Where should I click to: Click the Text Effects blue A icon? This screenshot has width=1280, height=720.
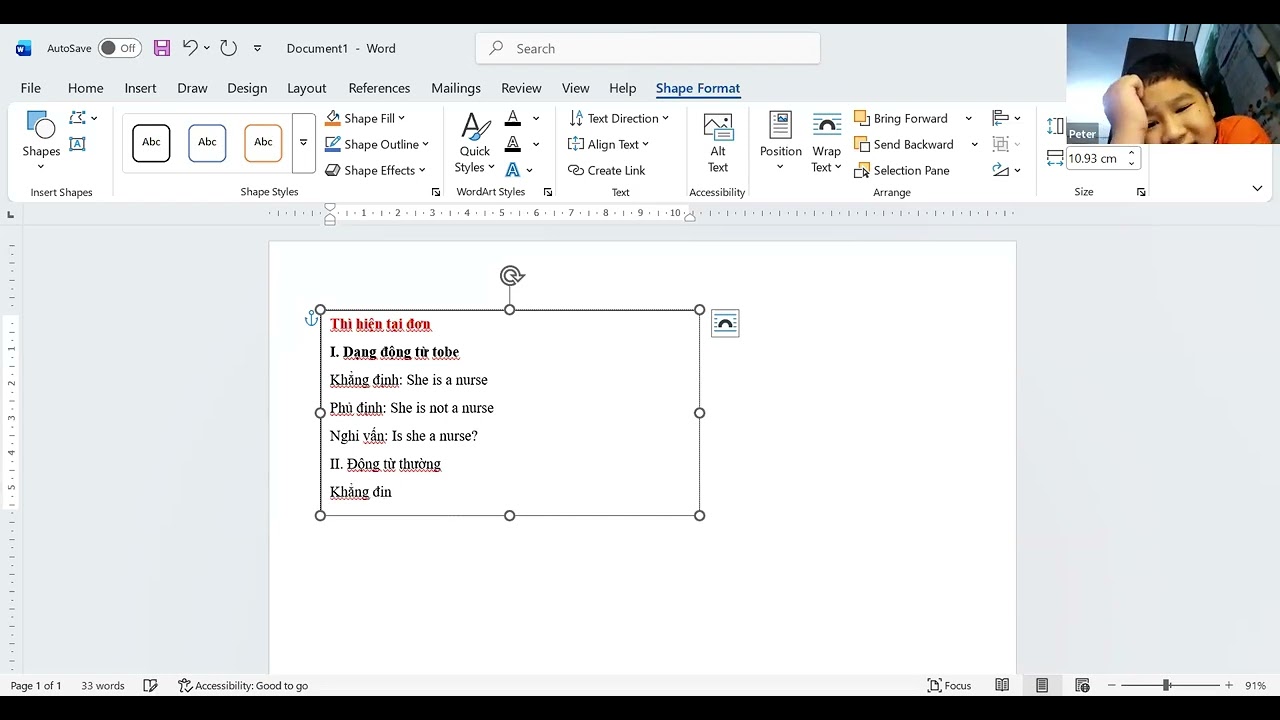tap(513, 170)
